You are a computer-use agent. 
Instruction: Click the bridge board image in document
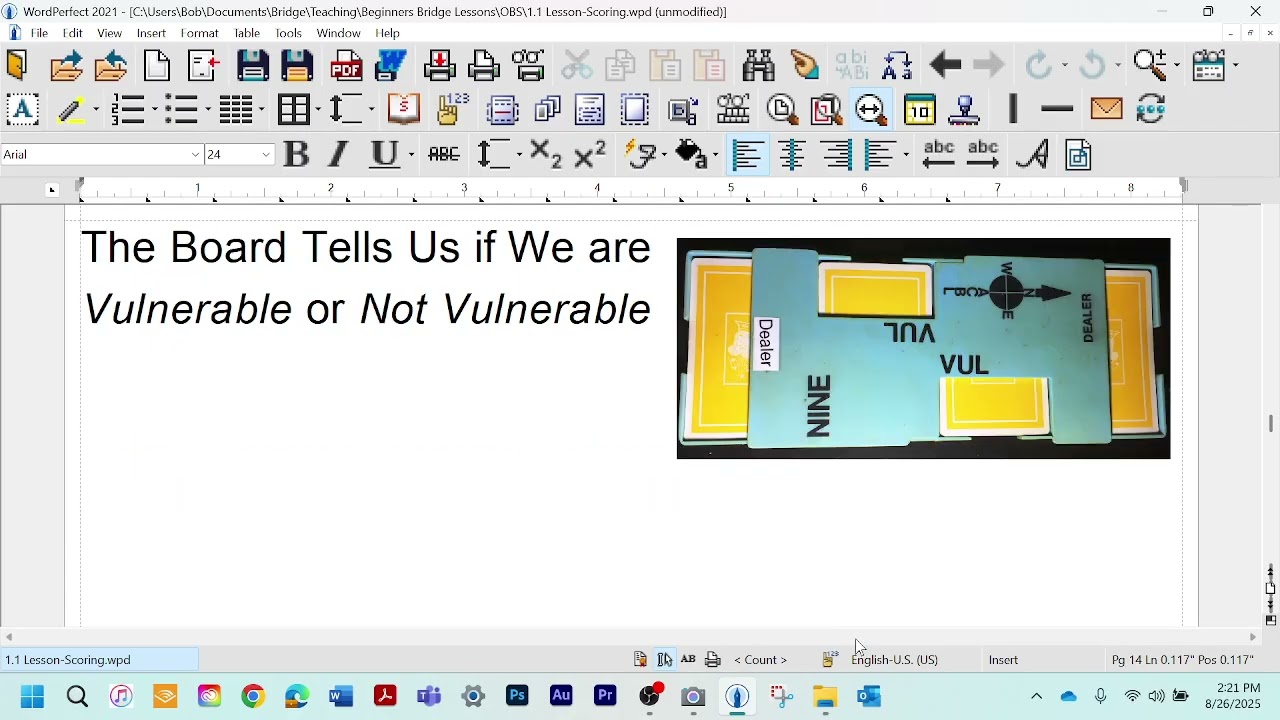pyautogui.click(x=924, y=348)
